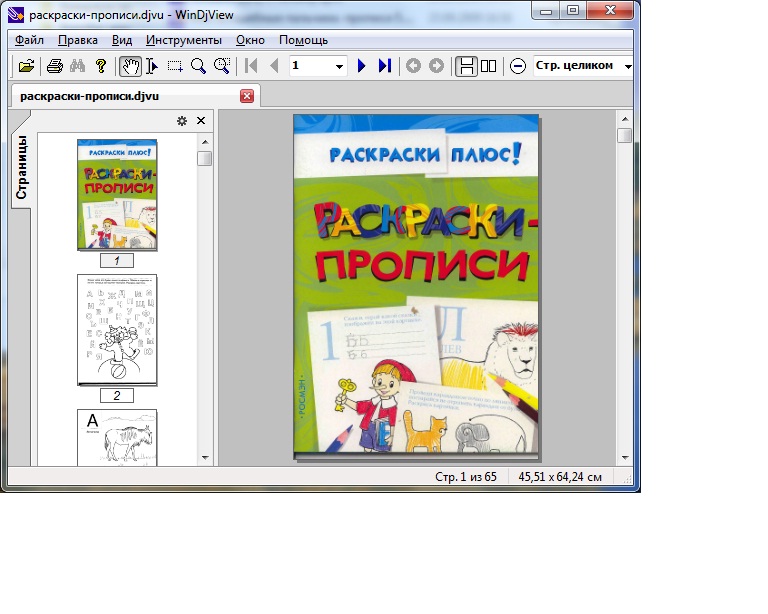Maximize the WinDjView window
768x614 pixels.
(573, 11)
